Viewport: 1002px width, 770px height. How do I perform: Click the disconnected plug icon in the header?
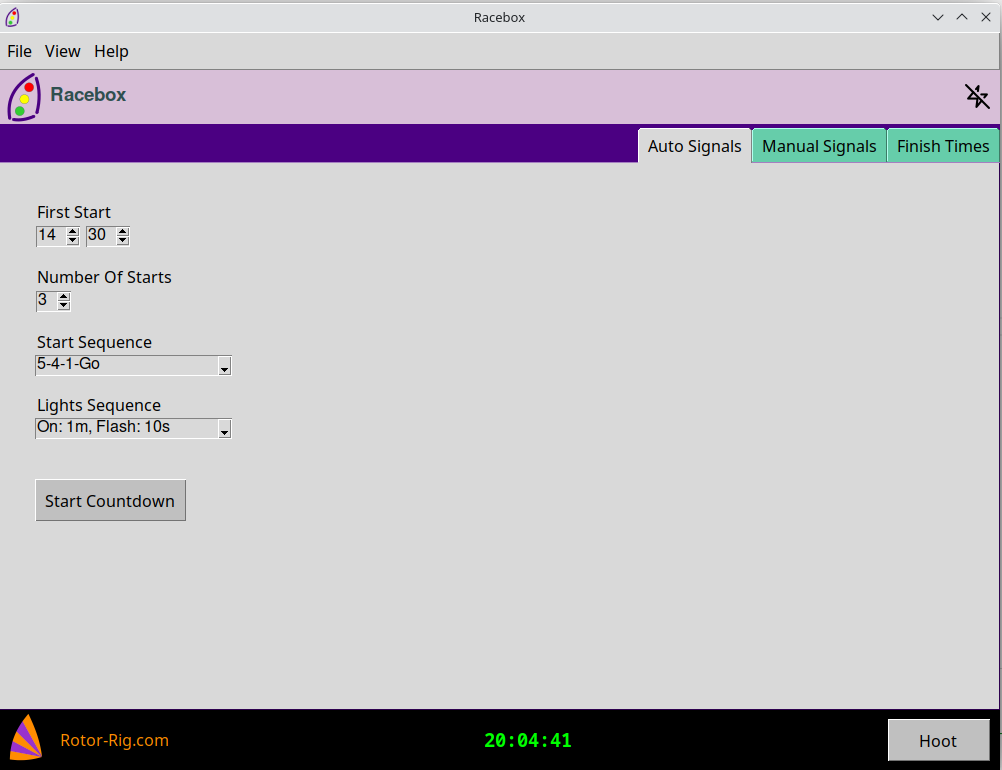pos(977,96)
